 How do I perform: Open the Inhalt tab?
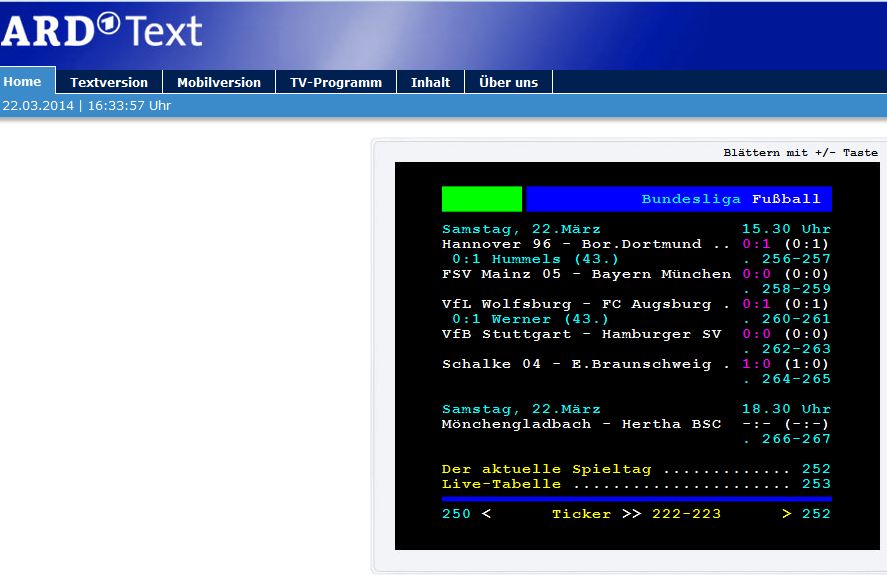[x=430, y=82]
